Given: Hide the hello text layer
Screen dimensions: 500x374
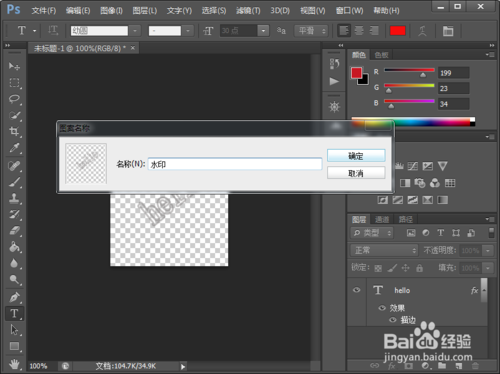Looking at the screenshot, I should point(356,290).
